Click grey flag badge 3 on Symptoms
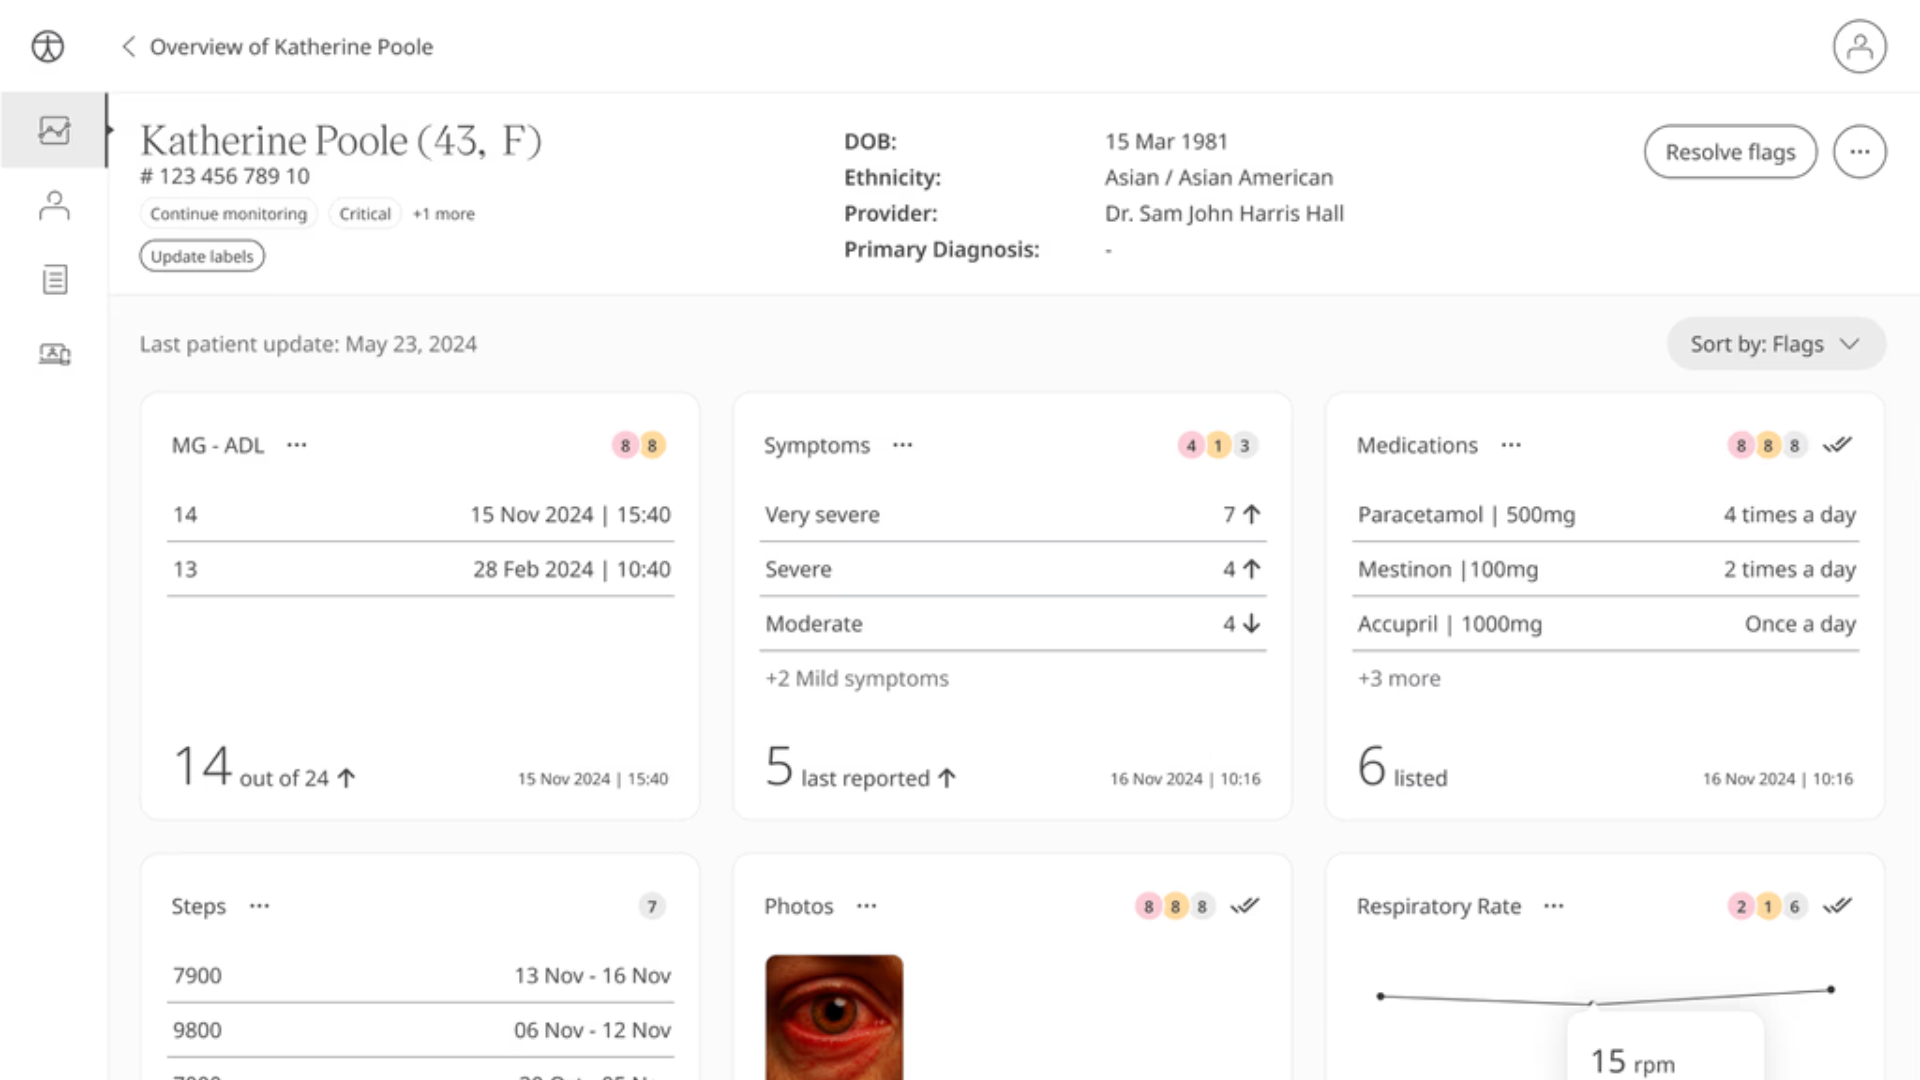1920x1080 pixels. click(1245, 445)
